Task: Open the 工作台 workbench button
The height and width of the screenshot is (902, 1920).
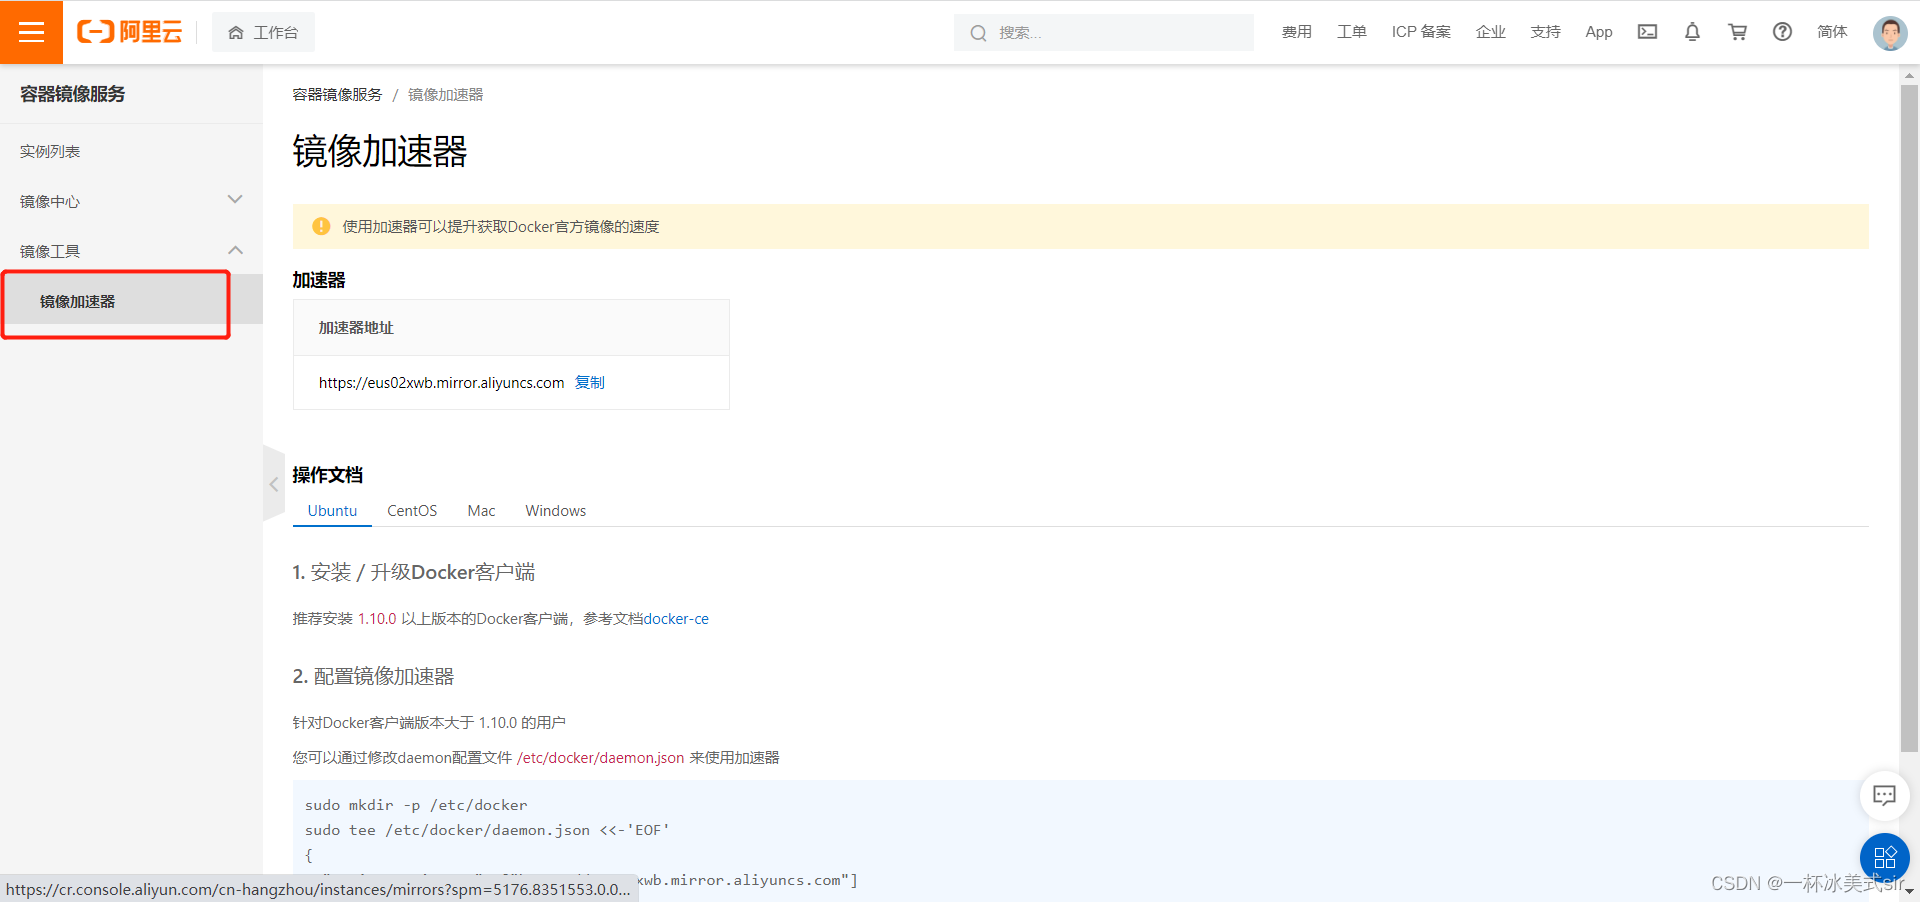Action: (x=263, y=32)
